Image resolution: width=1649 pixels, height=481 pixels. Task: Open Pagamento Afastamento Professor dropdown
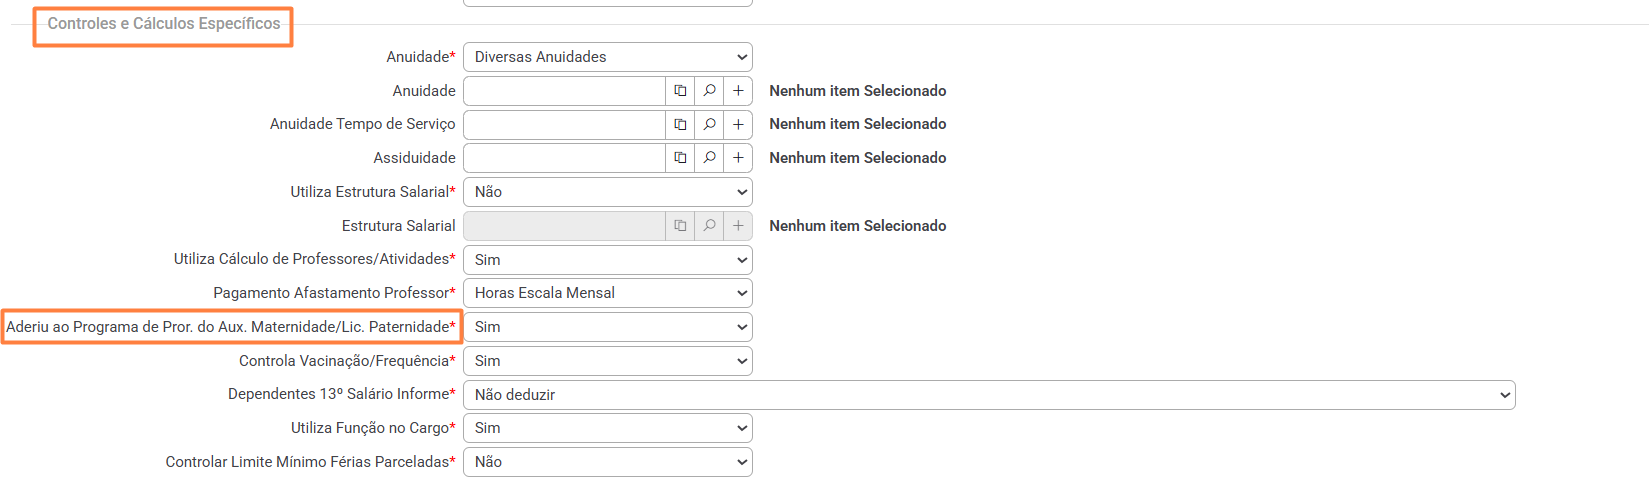[x=607, y=293]
